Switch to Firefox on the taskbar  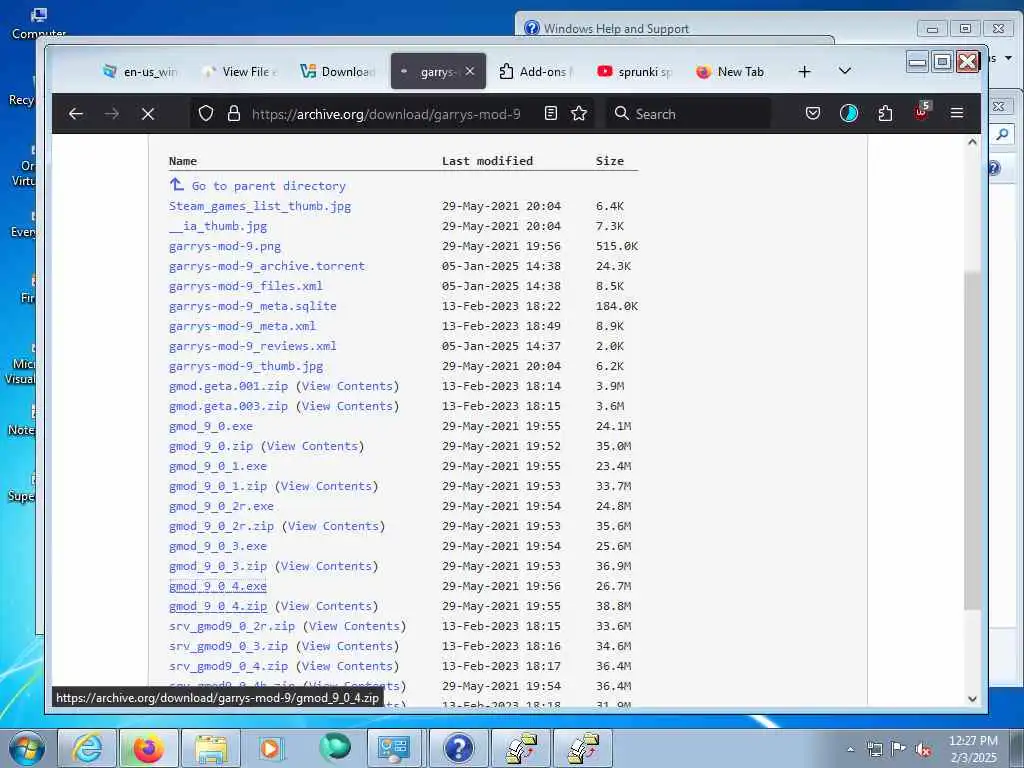[149, 748]
